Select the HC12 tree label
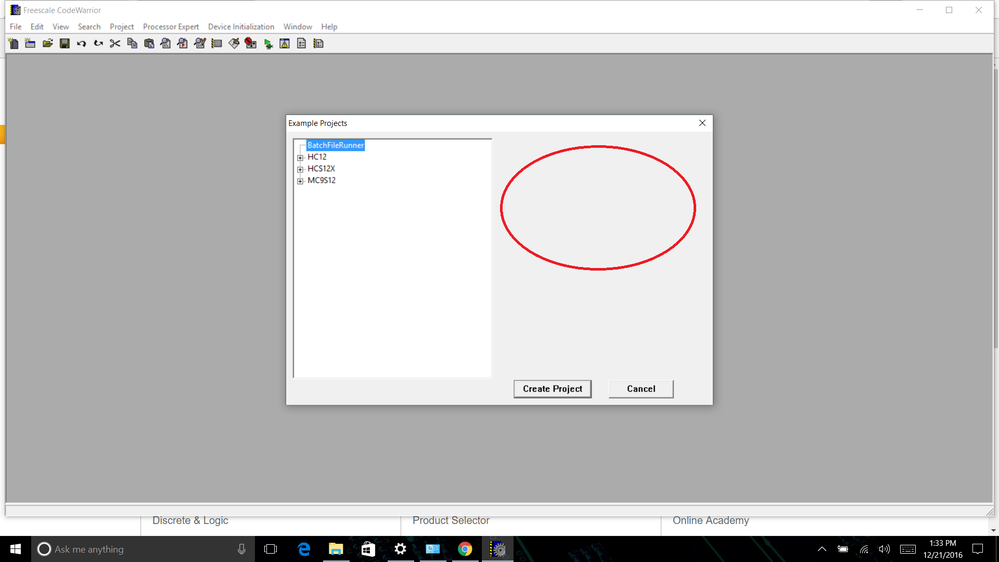Screen dimensions: 999x562 click(317, 157)
